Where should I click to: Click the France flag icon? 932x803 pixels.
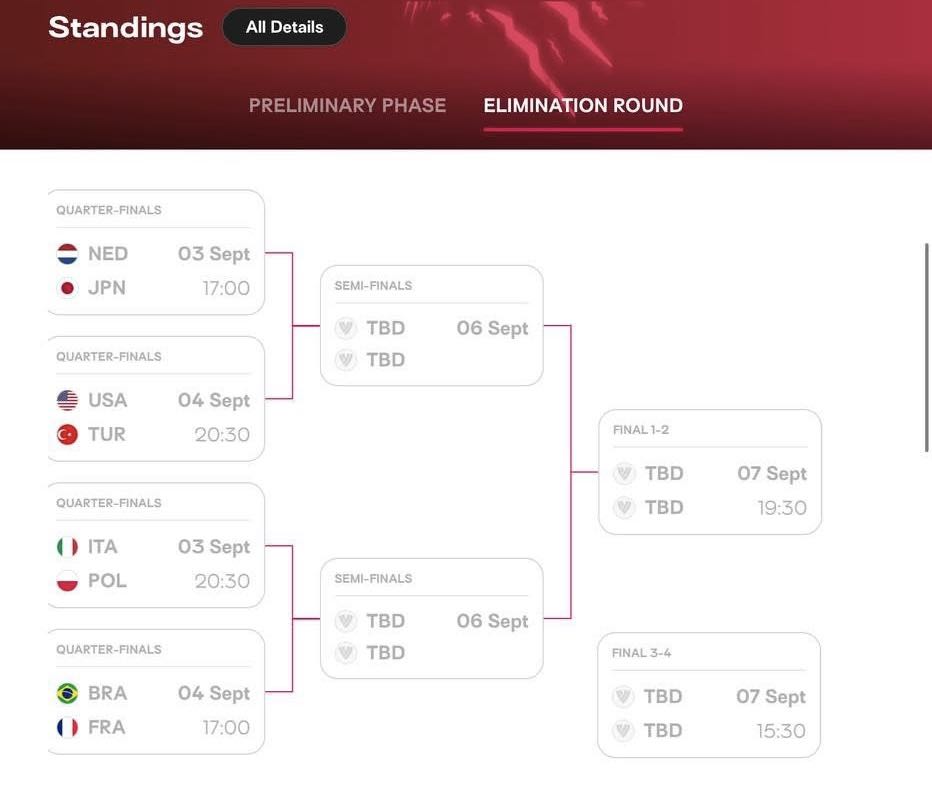click(67, 727)
